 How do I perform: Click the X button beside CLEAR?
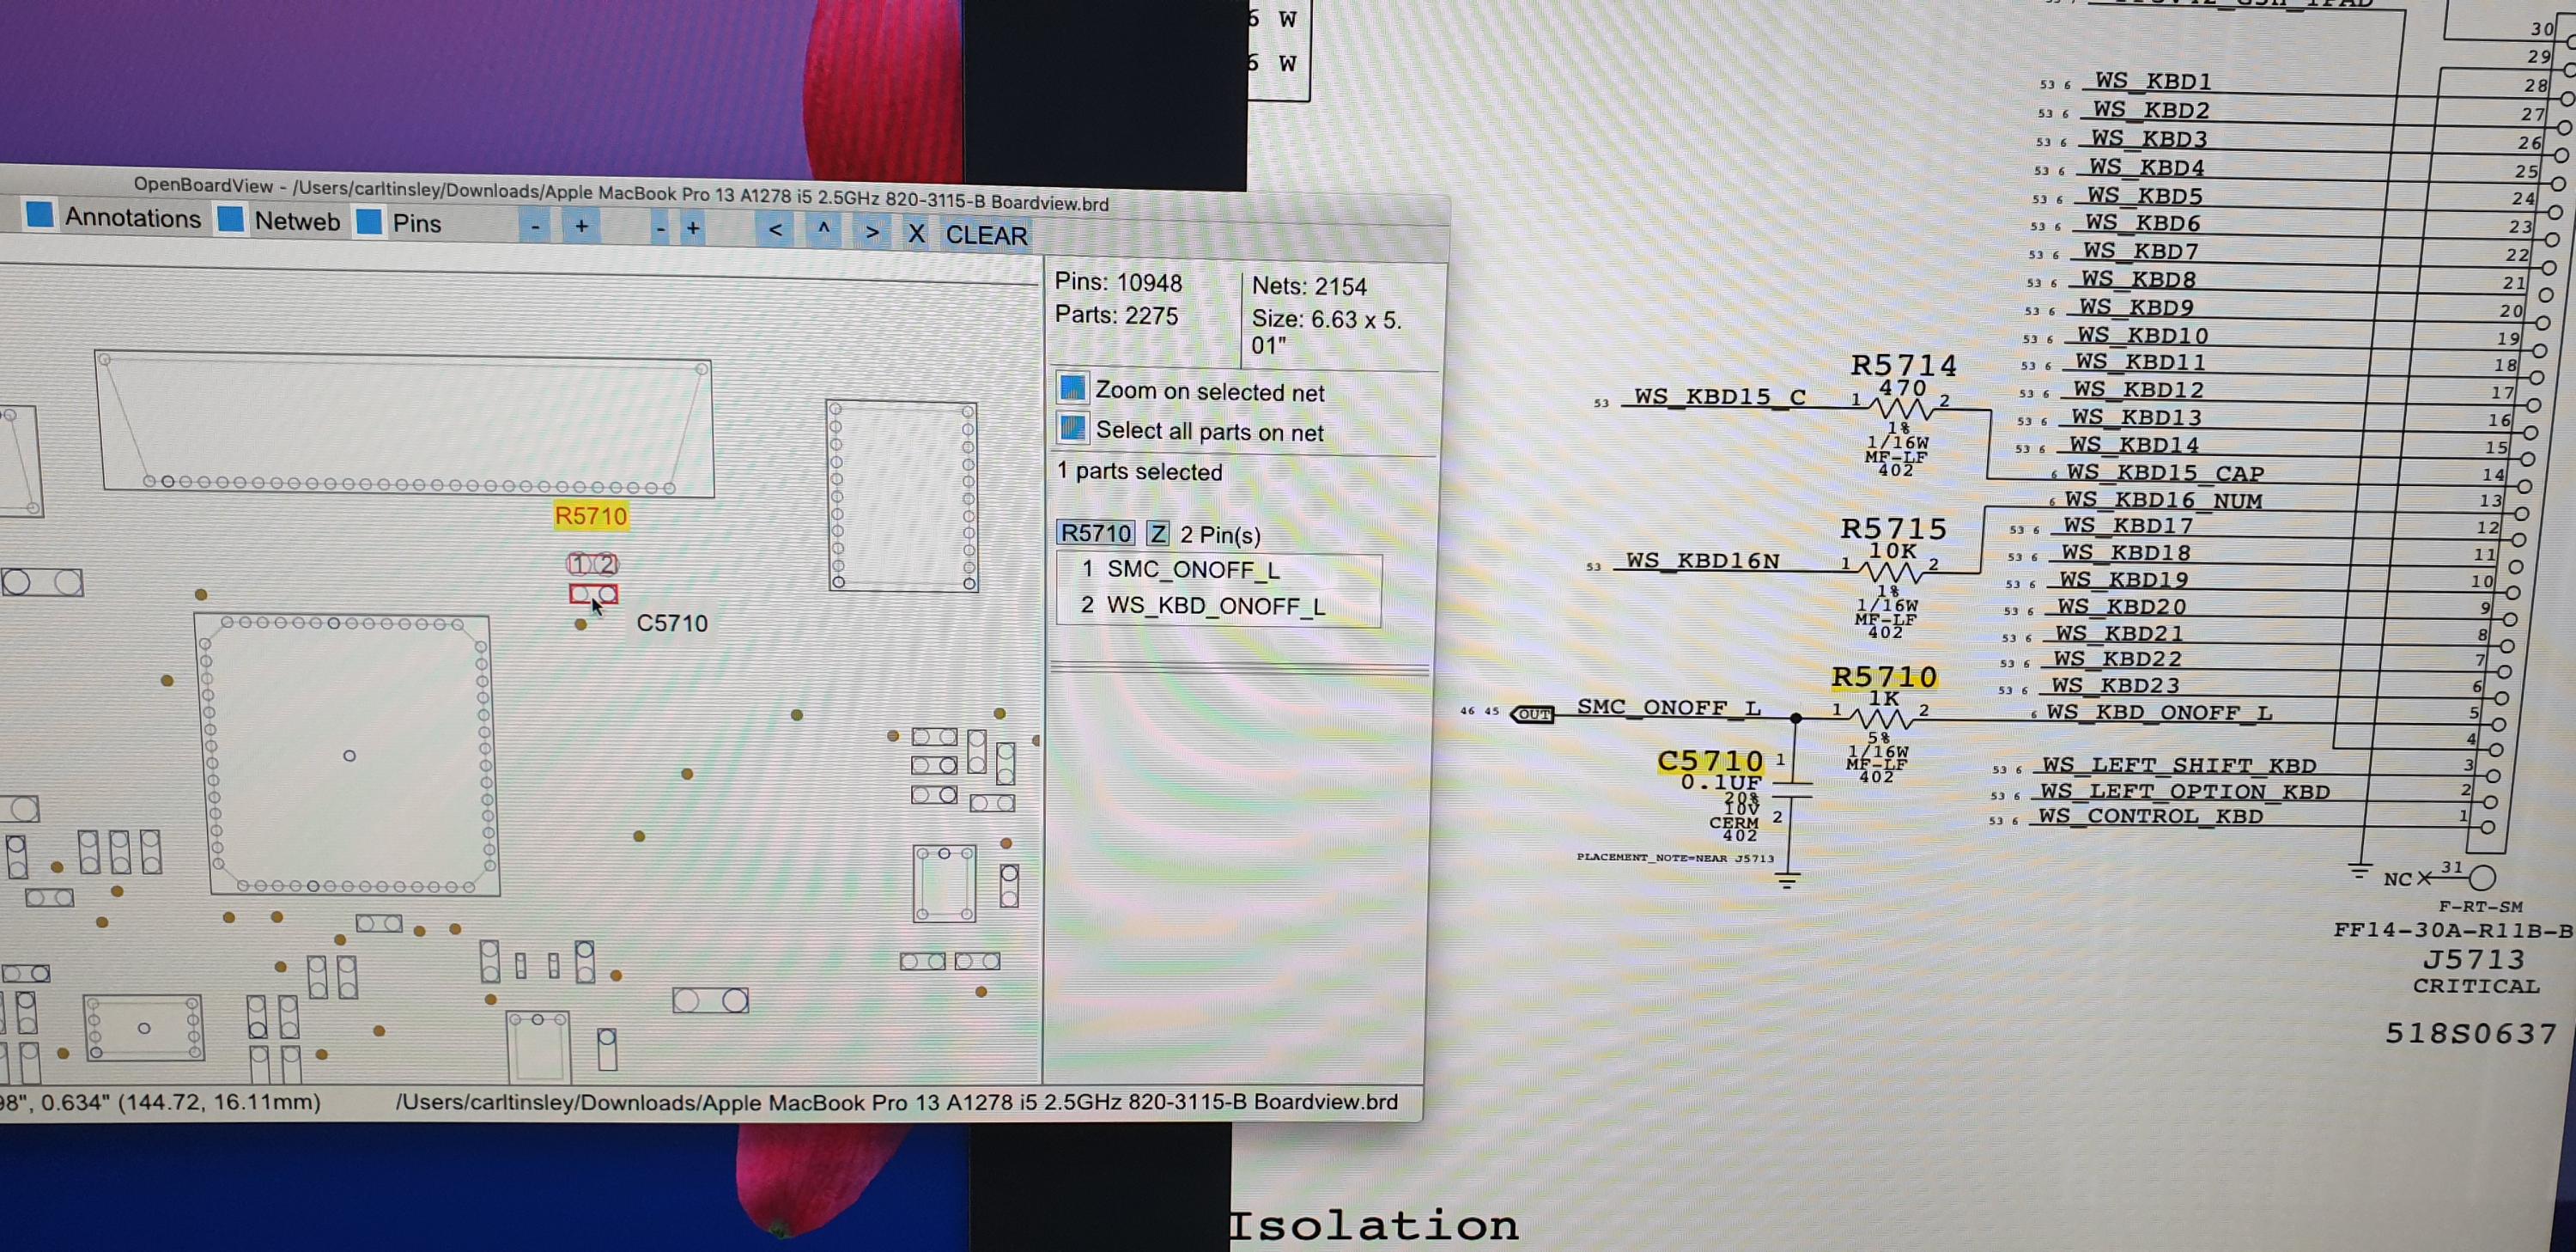point(915,234)
